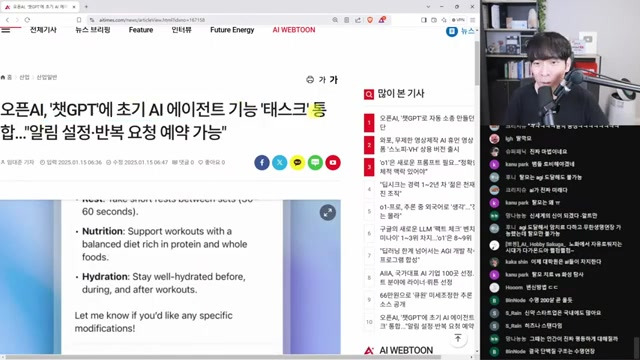The image size is (640, 360).
Task: Open the Feature menu item
Action: click(141, 30)
